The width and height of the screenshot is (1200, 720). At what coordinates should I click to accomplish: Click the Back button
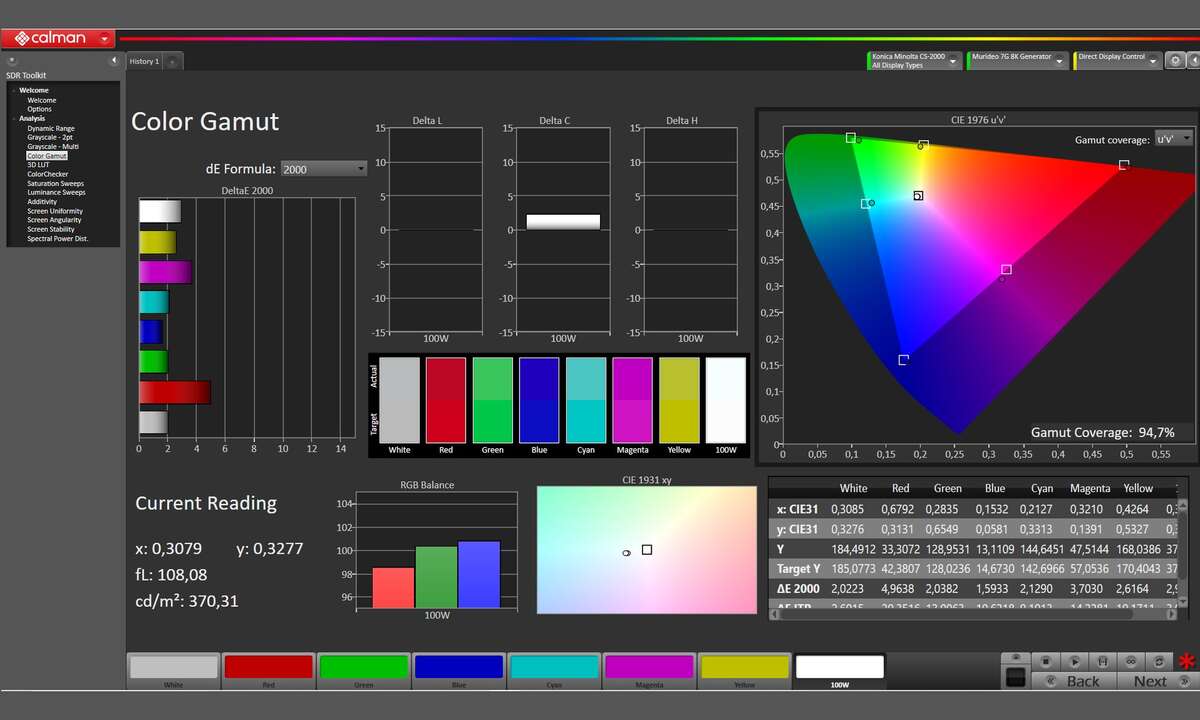1082,681
